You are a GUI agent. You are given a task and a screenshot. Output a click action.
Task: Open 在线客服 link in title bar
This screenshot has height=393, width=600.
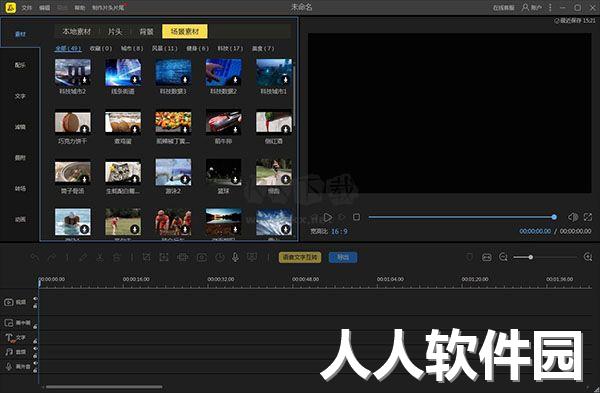(x=504, y=8)
